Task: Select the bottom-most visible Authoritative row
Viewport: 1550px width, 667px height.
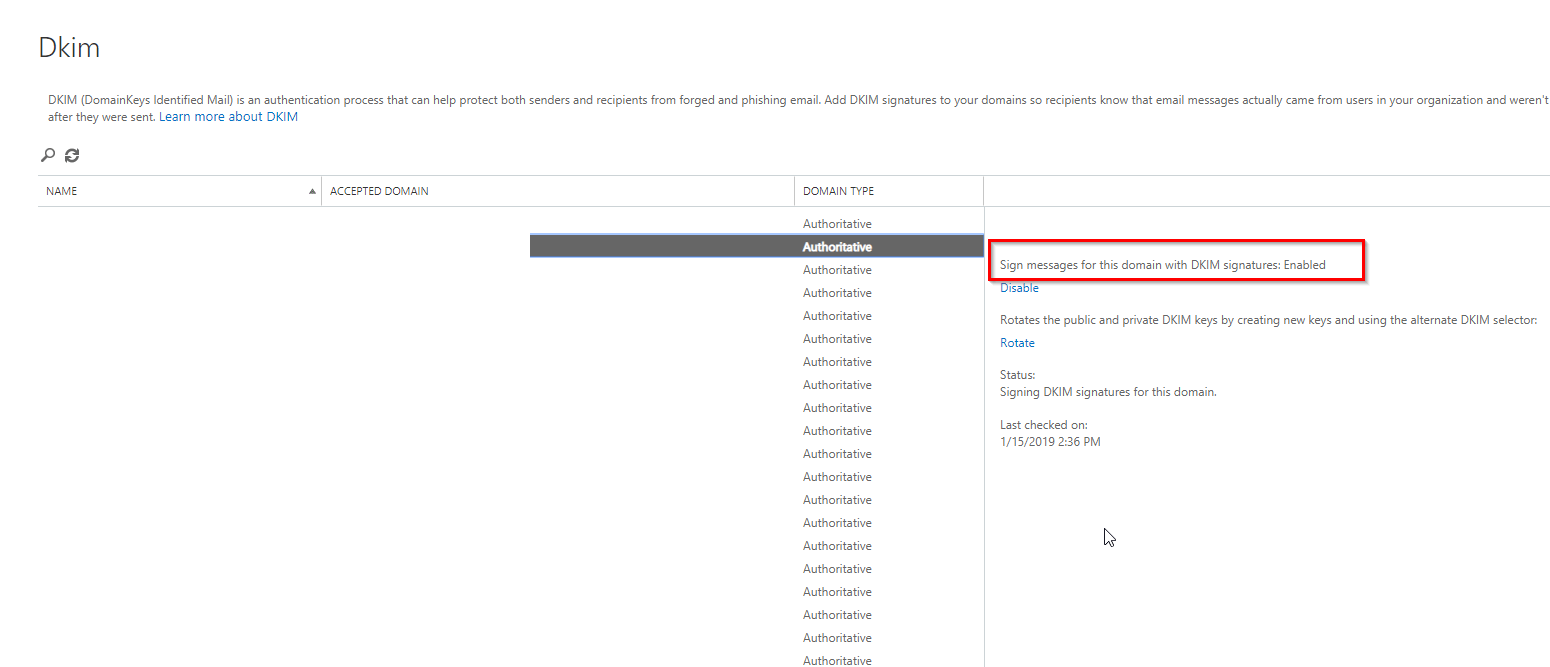Action: click(837, 660)
